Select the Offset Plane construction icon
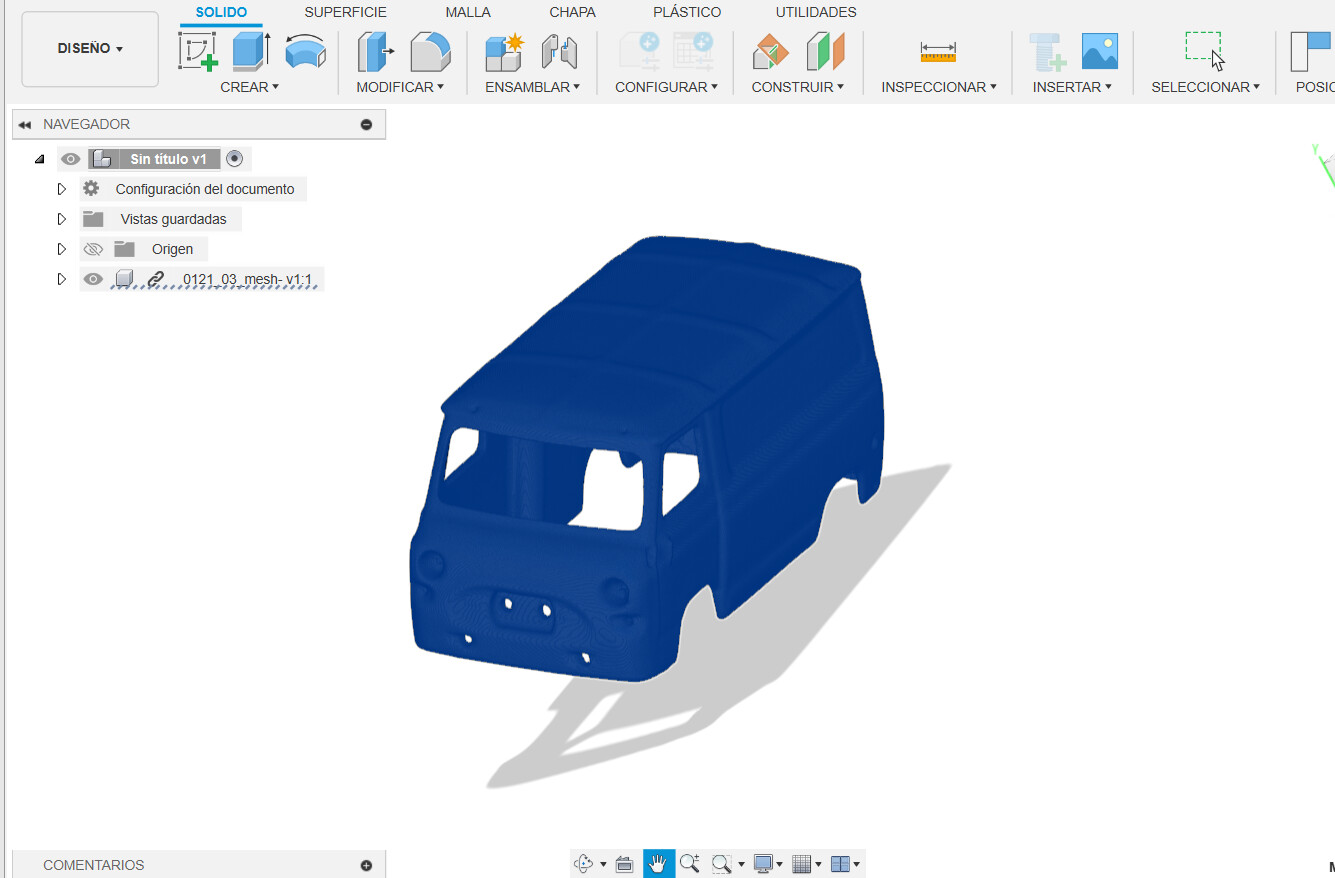This screenshot has height=878, width=1335. (771, 51)
